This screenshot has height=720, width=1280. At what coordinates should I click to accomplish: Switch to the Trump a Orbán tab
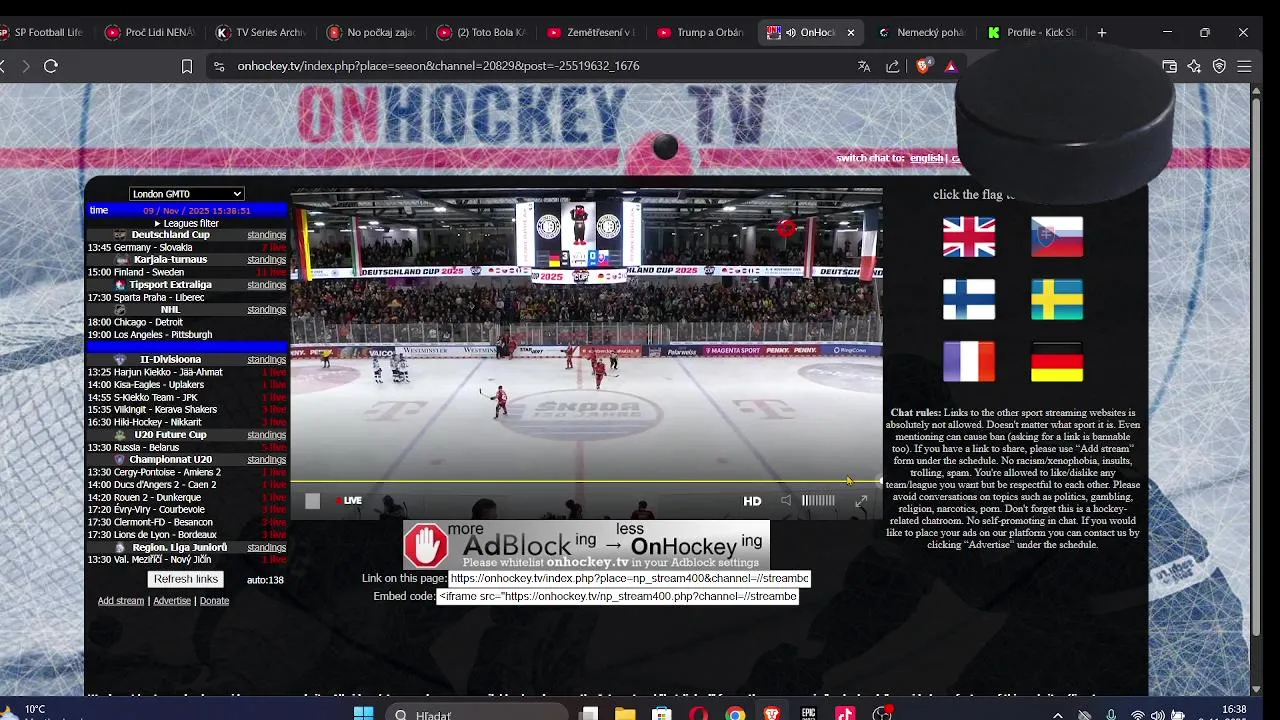[700, 32]
